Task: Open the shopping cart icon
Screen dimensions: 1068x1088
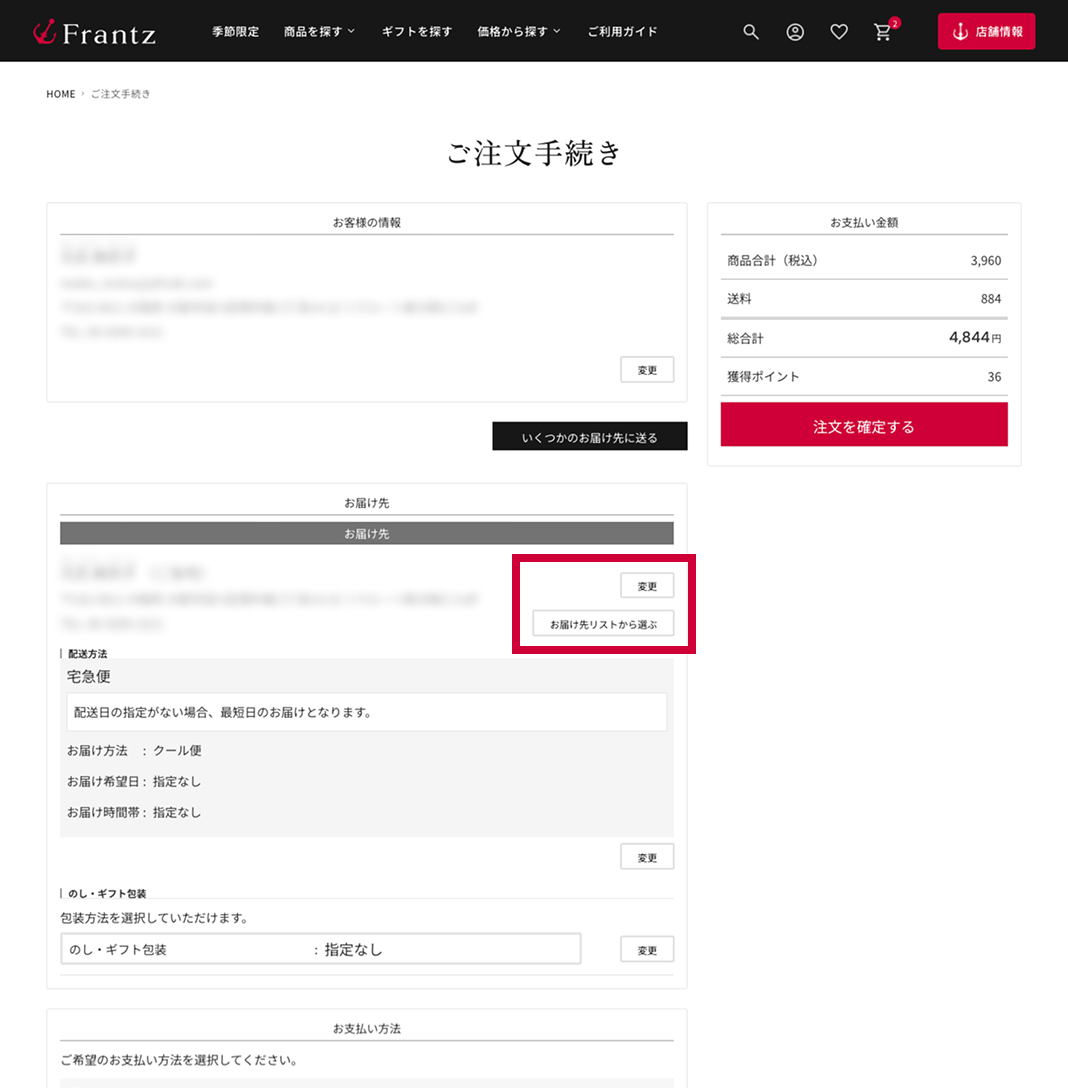Action: (x=883, y=32)
